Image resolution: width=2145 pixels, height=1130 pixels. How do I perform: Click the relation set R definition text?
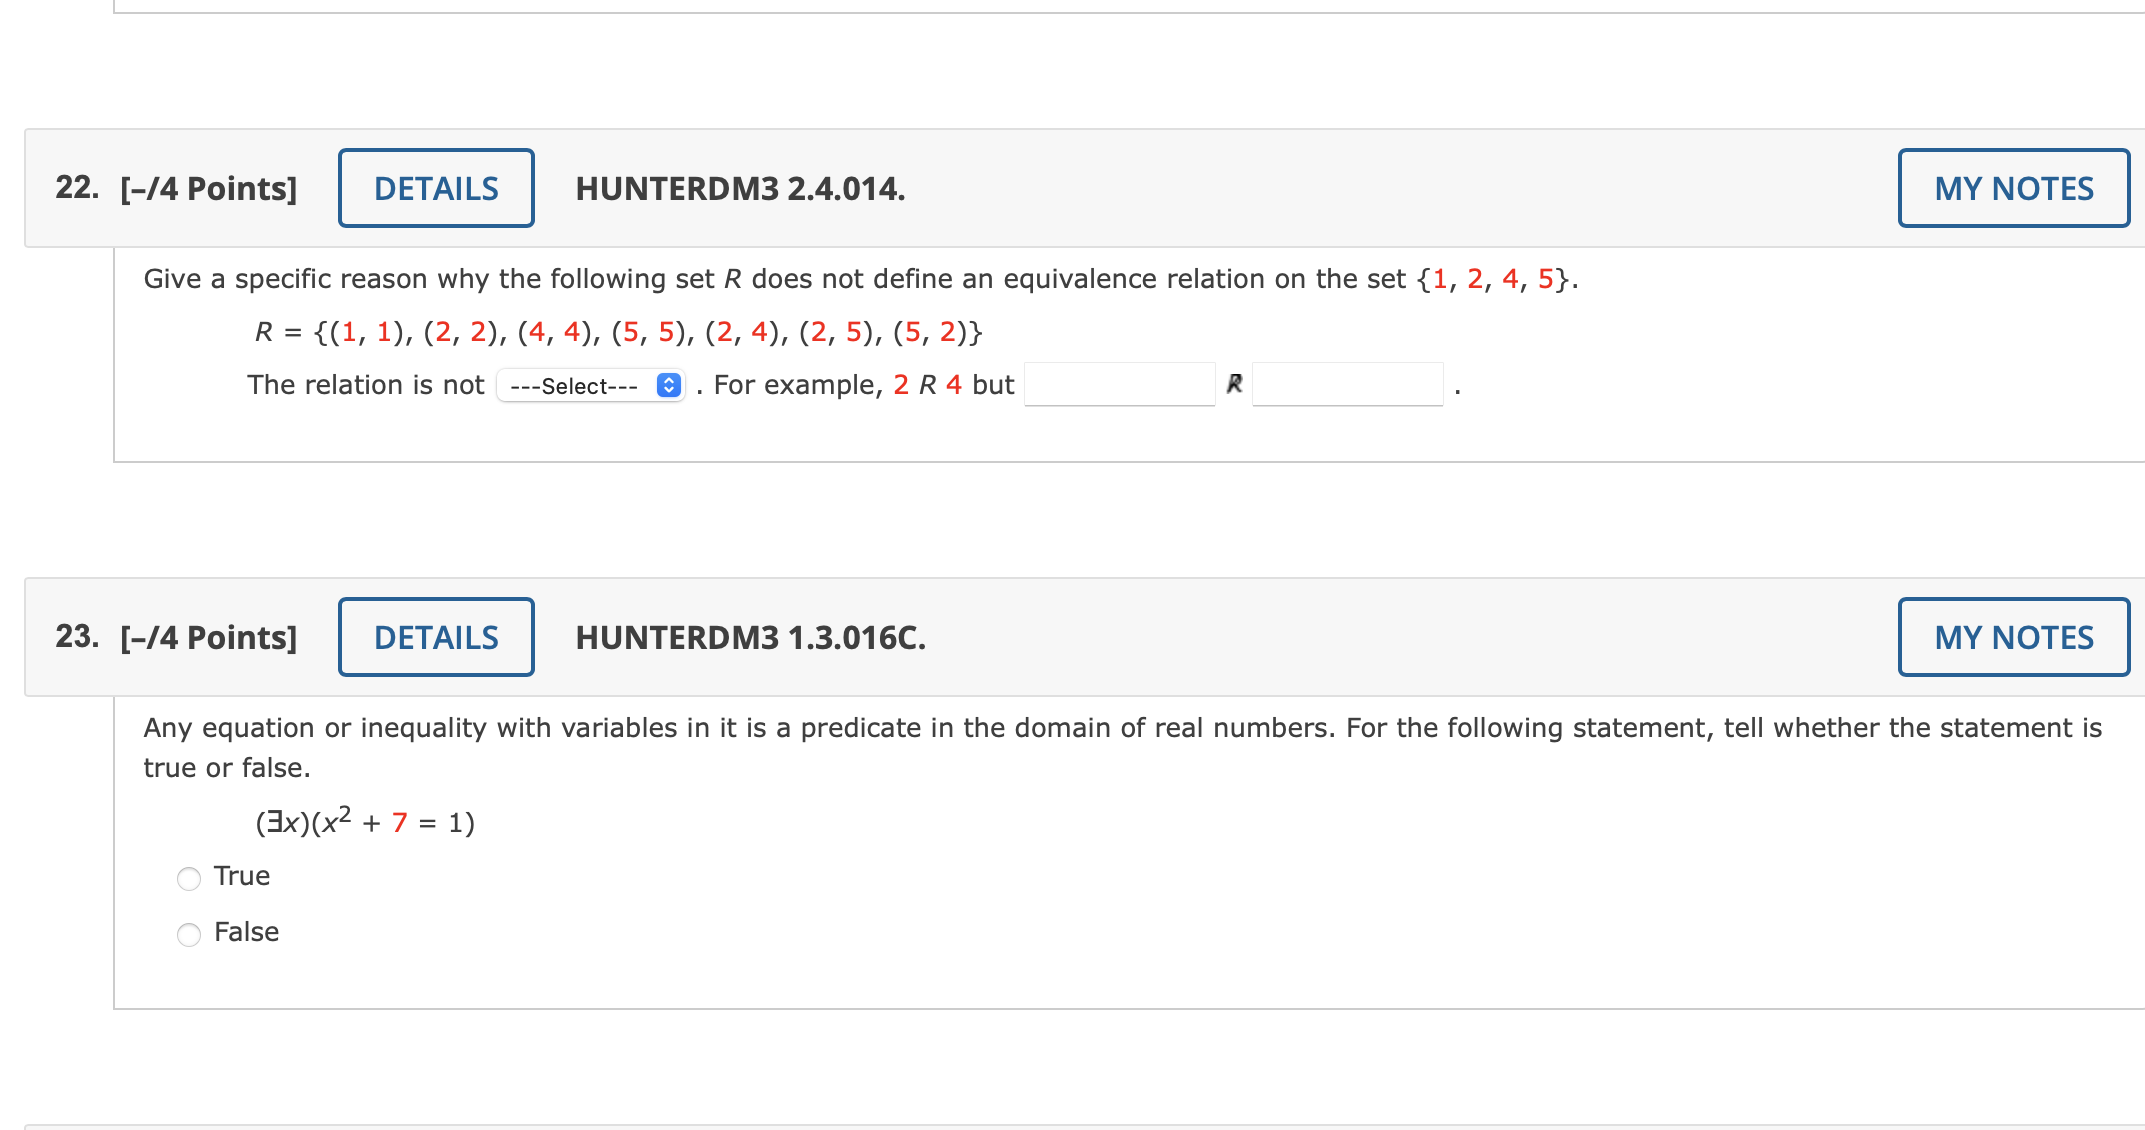pos(618,332)
